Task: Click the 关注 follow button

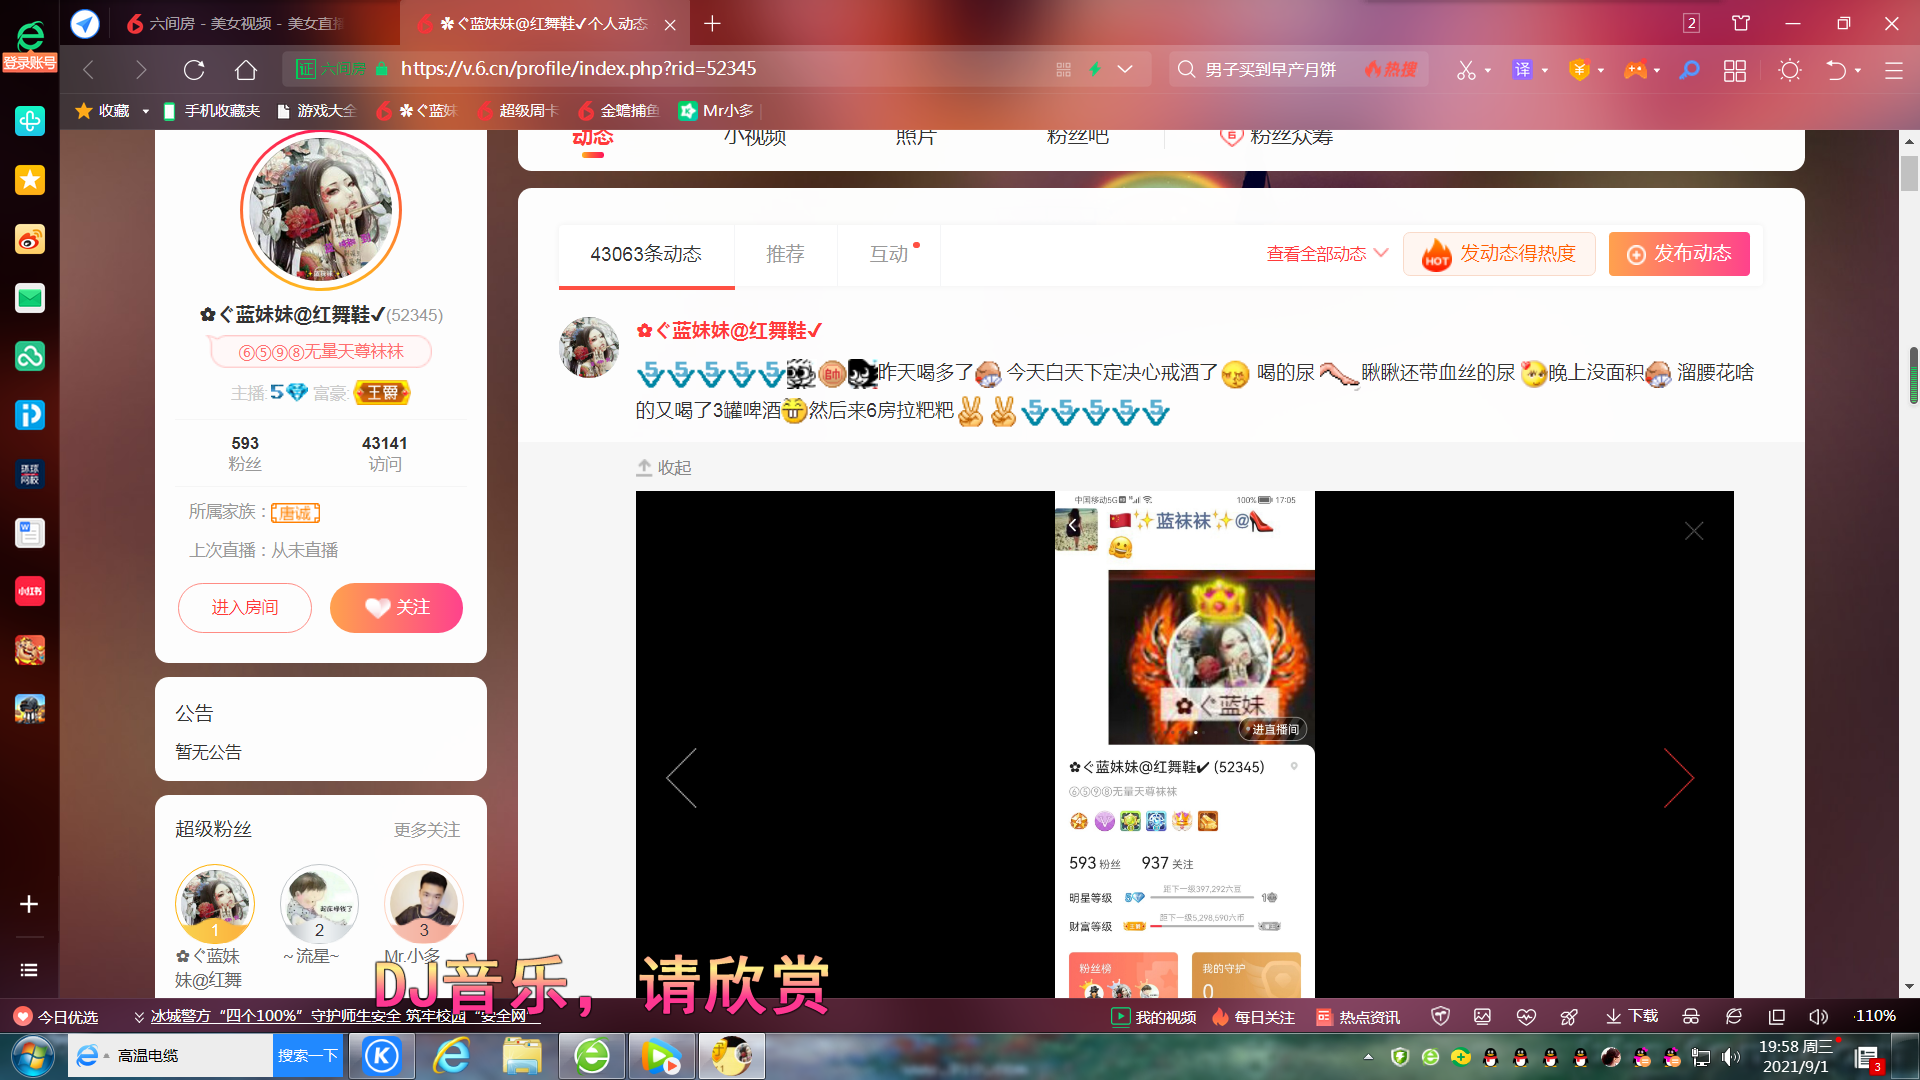Action: [396, 607]
